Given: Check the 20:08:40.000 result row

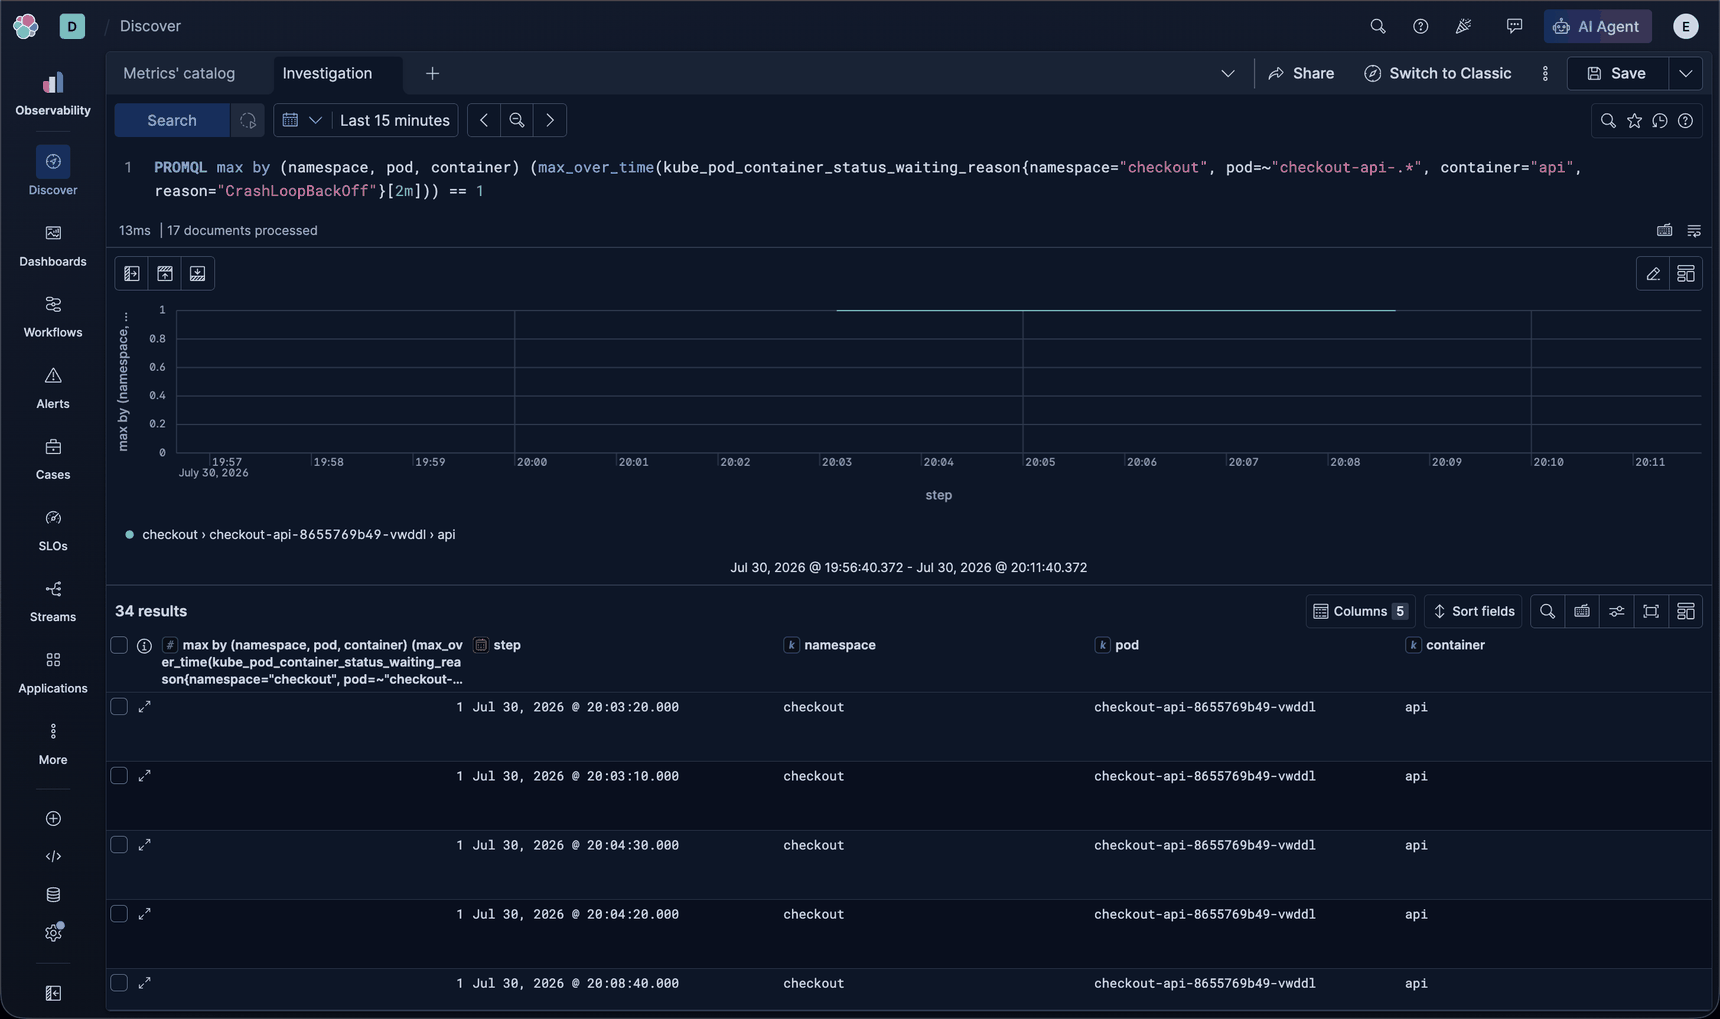Looking at the screenshot, I should click(x=119, y=983).
